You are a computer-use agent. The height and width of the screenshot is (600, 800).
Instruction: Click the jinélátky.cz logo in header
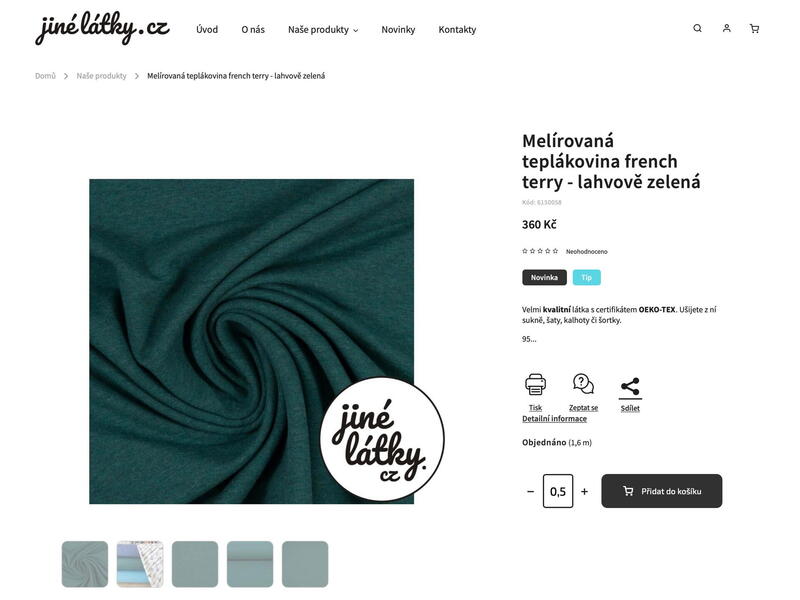(x=102, y=28)
